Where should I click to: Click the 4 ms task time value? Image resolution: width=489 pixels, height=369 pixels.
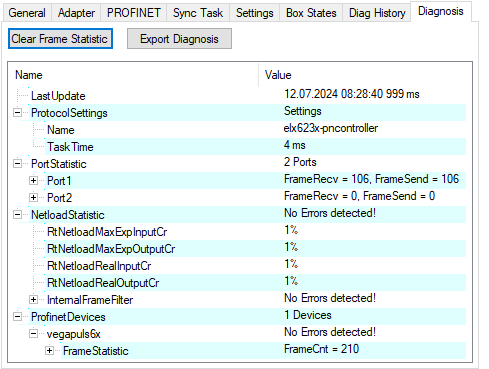(x=295, y=145)
